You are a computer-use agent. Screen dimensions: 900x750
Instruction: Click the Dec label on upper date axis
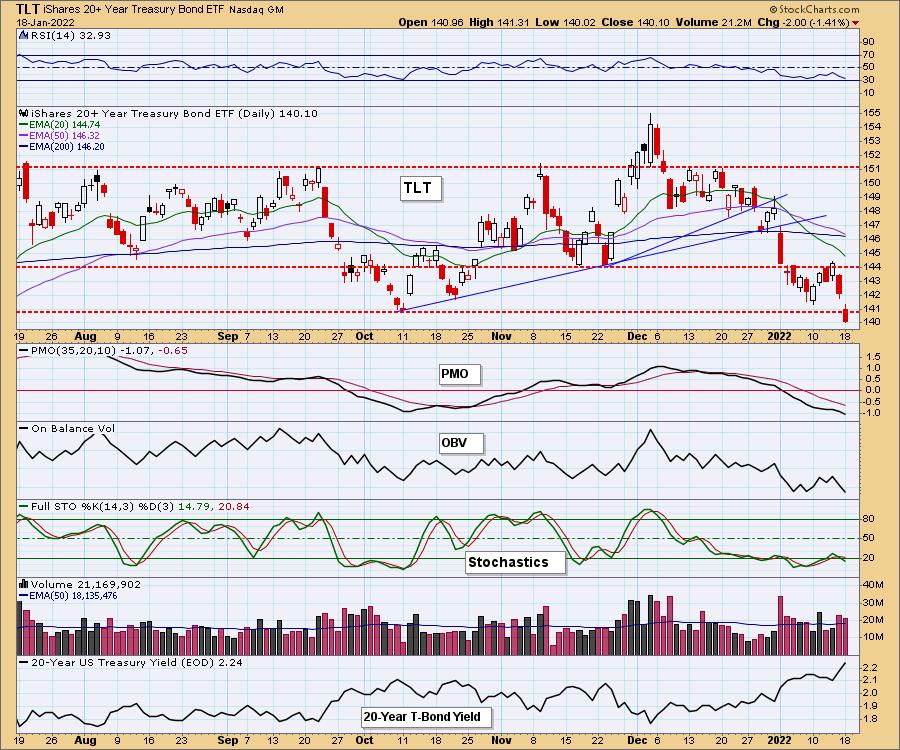637,337
